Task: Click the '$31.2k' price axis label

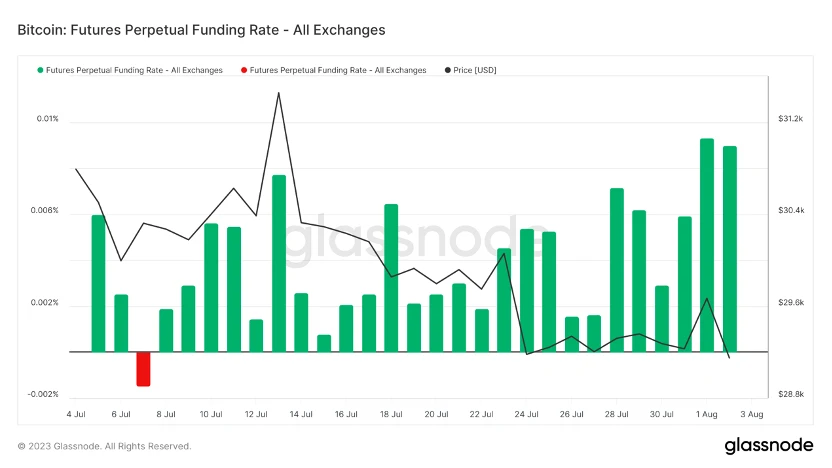Action: pyautogui.click(x=790, y=119)
